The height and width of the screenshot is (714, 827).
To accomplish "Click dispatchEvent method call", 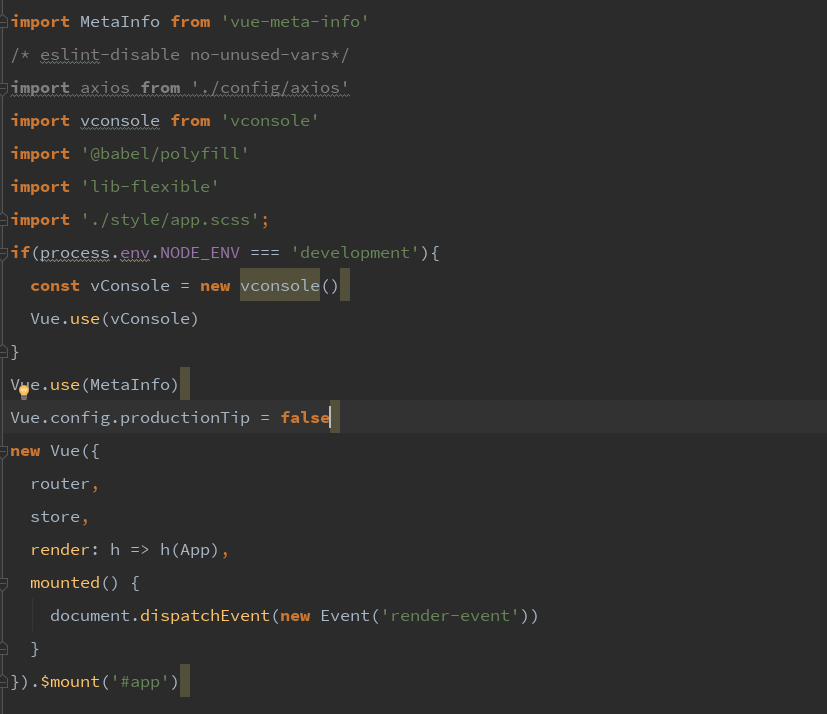I will tap(205, 616).
